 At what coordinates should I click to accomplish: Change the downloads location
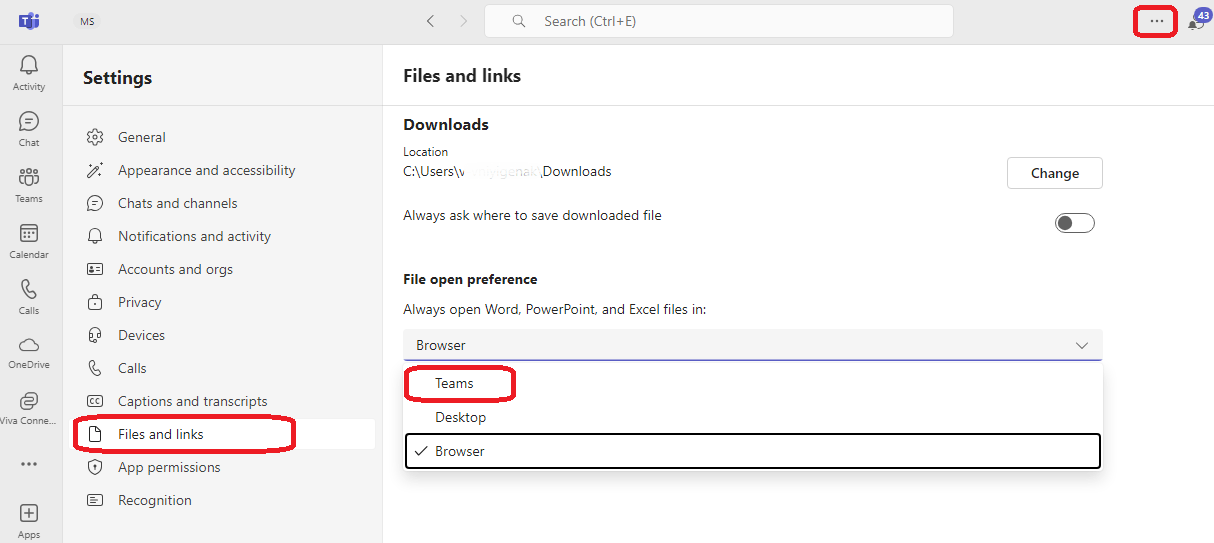(x=1054, y=173)
